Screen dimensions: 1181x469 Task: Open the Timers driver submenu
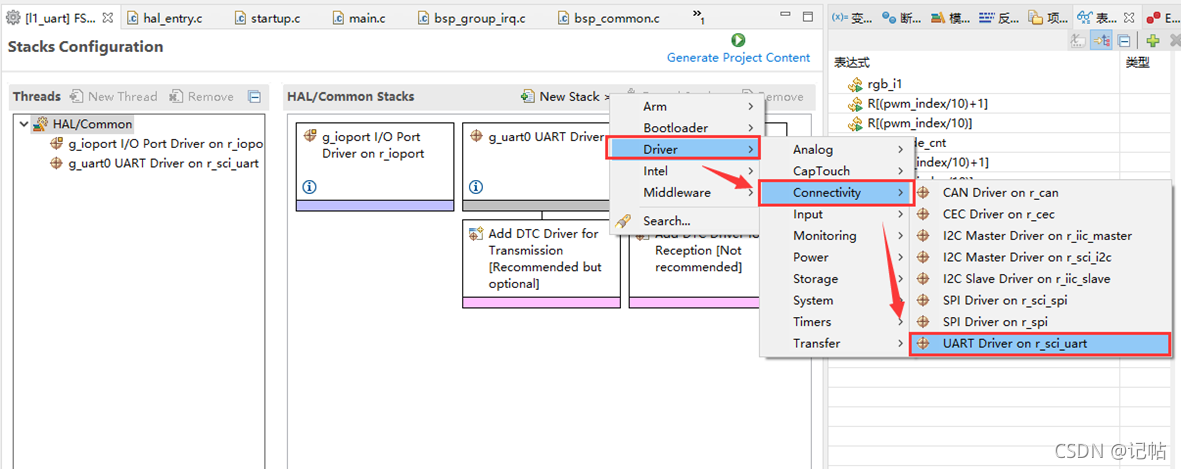pos(836,321)
